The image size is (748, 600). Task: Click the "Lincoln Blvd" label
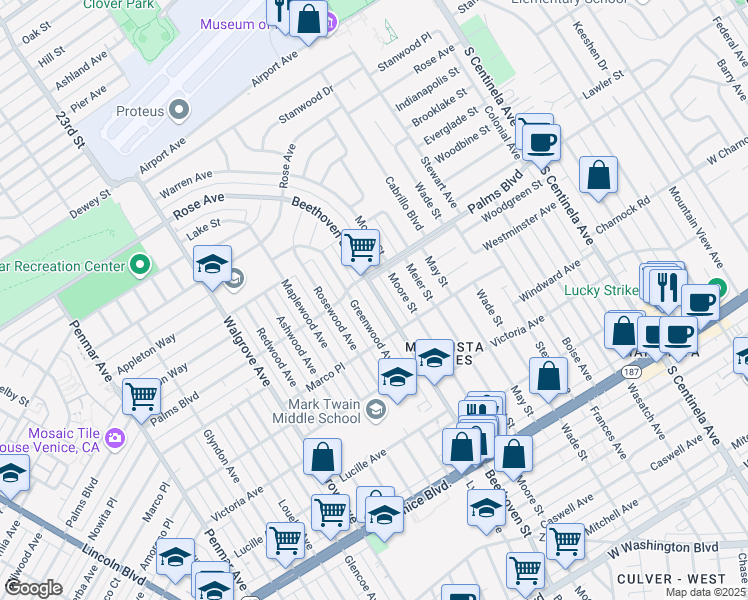coord(114,565)
